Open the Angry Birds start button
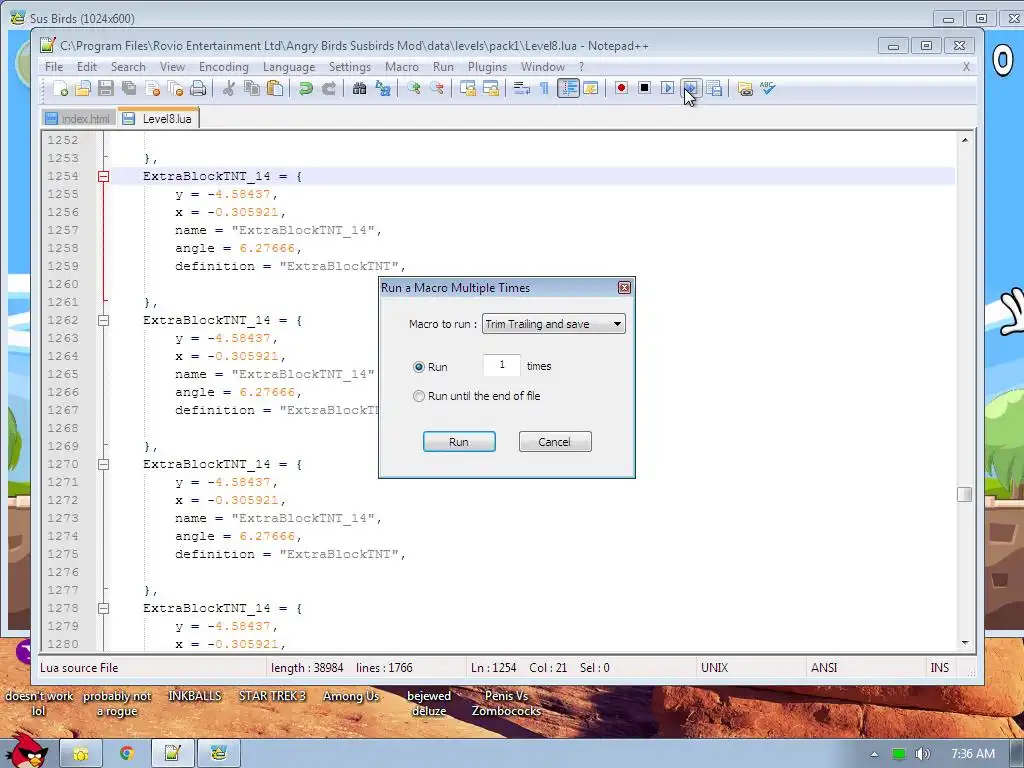Viewport: 1024px width, 768px height. 26,750
